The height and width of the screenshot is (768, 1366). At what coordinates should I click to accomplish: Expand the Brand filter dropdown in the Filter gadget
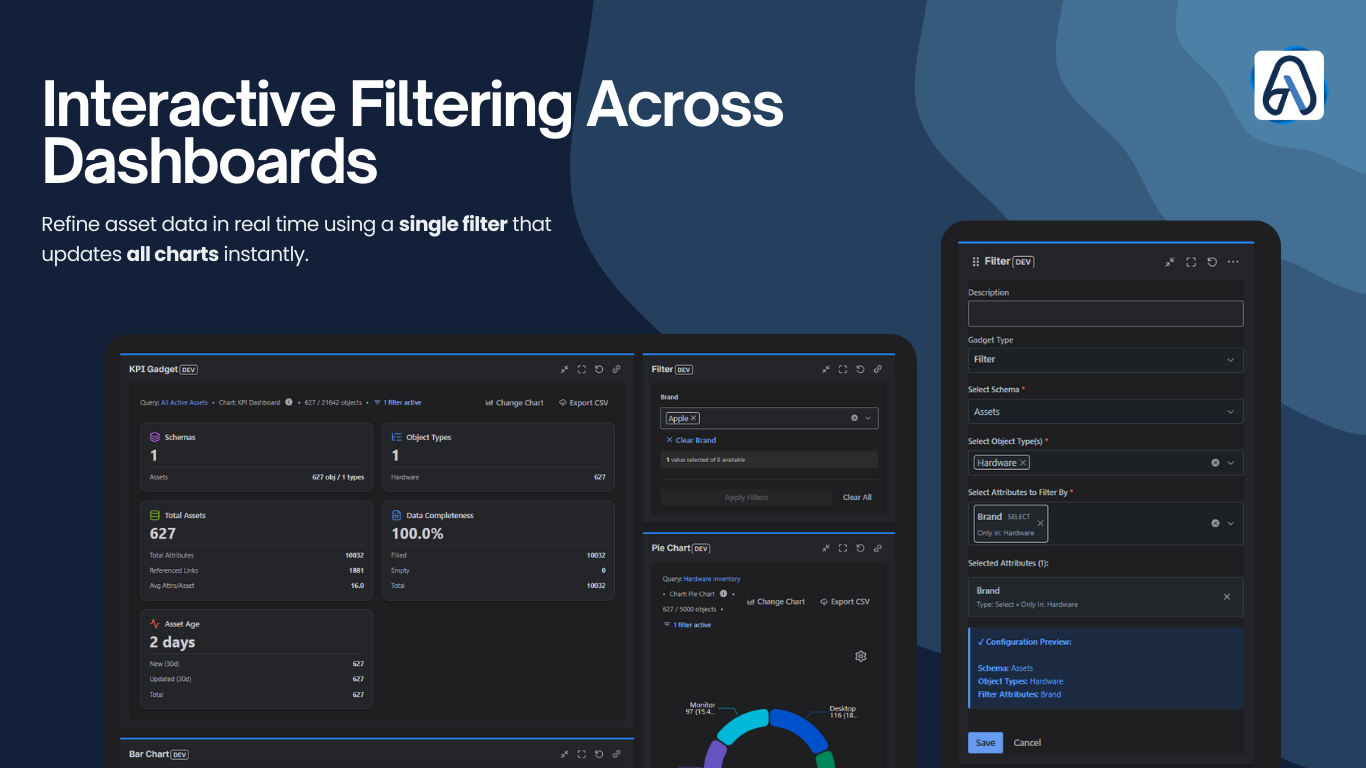868,418
